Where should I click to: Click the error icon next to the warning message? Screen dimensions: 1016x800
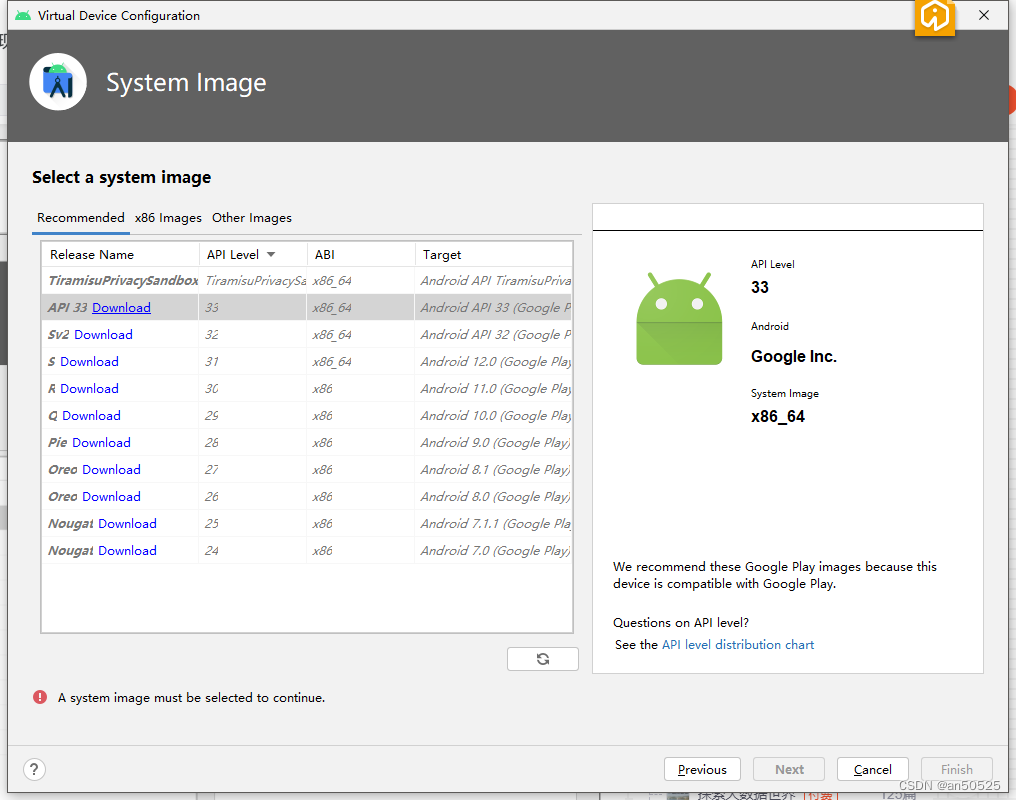(39, 697)
